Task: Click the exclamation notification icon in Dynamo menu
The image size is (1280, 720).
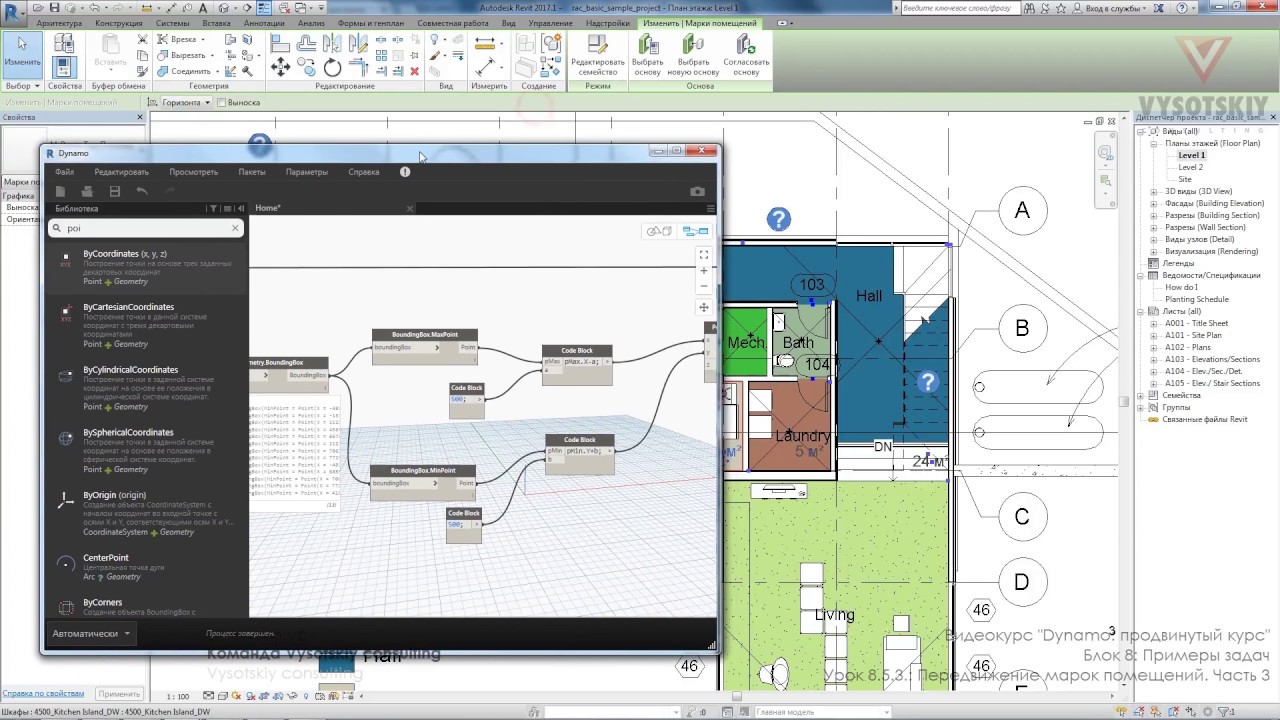Action: pos(405,172)
